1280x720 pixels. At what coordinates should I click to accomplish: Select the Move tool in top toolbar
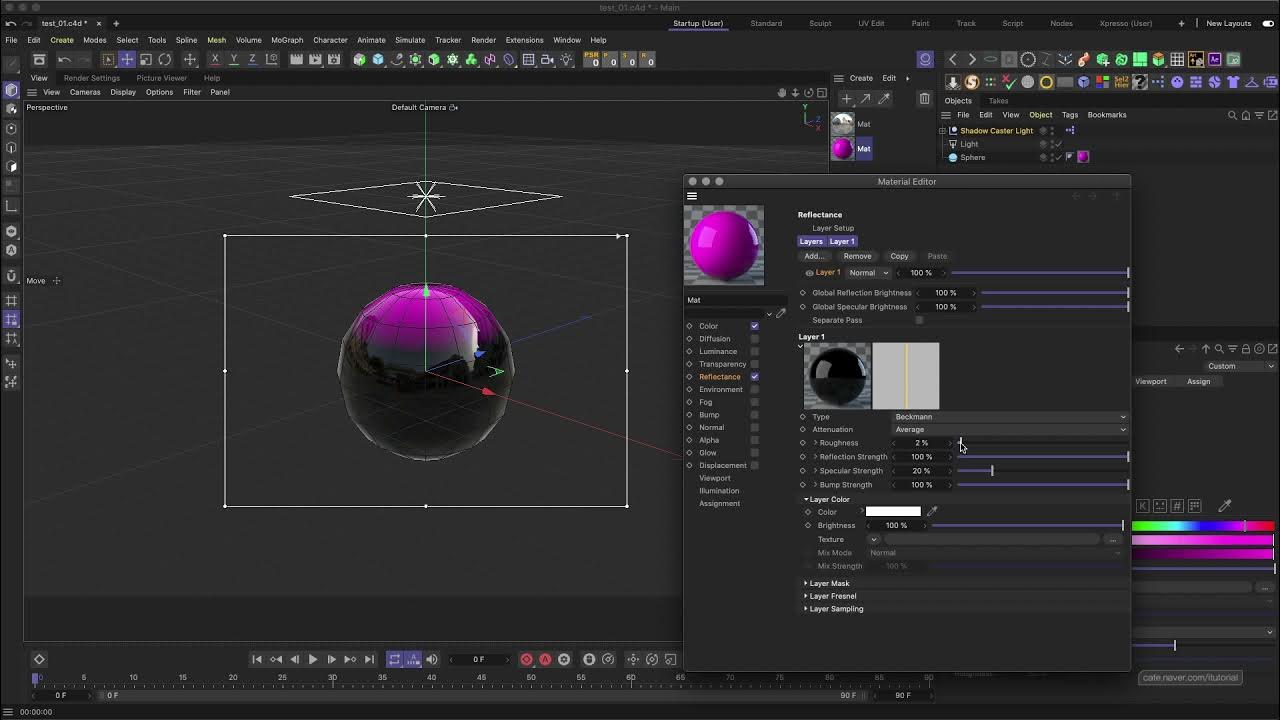[x=127, y=60]
